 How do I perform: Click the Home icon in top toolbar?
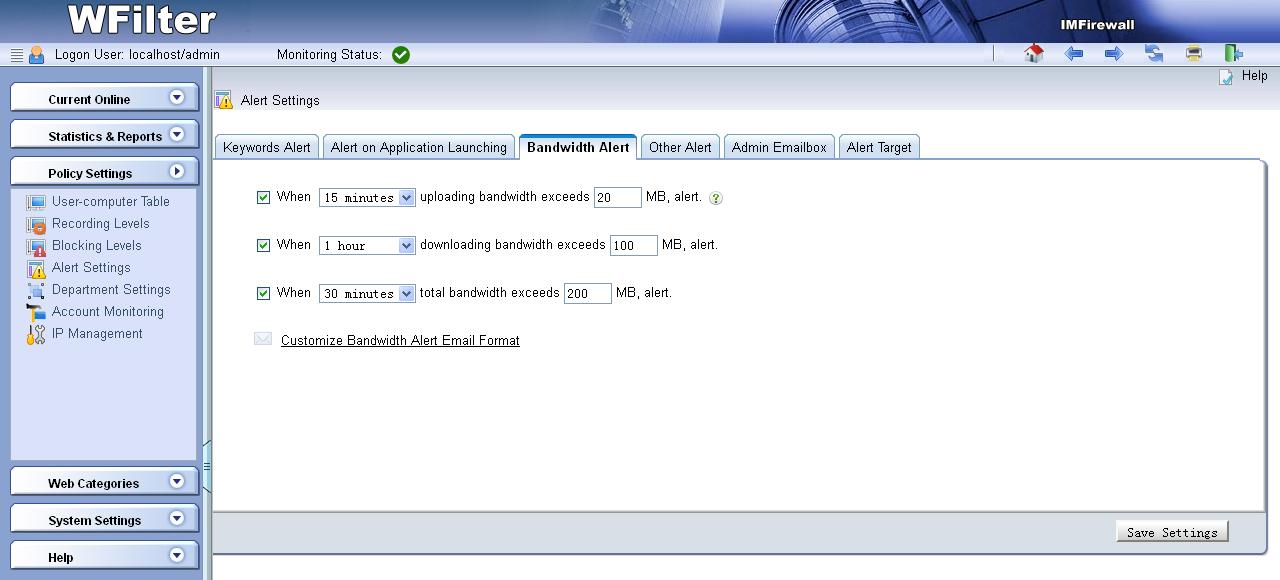(x=1034, y=54)
